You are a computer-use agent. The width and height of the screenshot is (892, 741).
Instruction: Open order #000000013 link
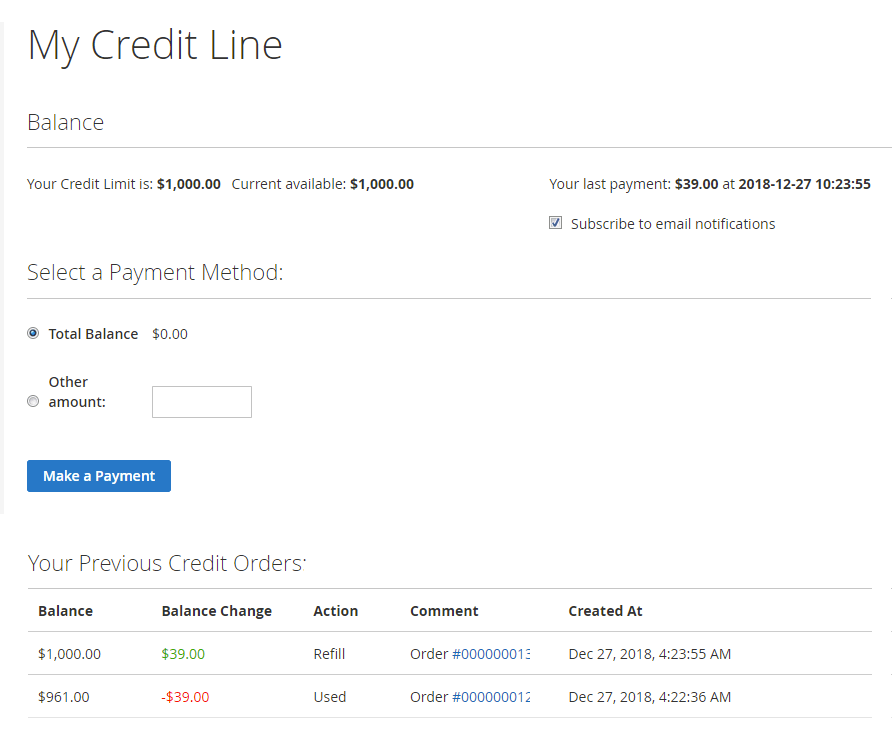(490, 654)
